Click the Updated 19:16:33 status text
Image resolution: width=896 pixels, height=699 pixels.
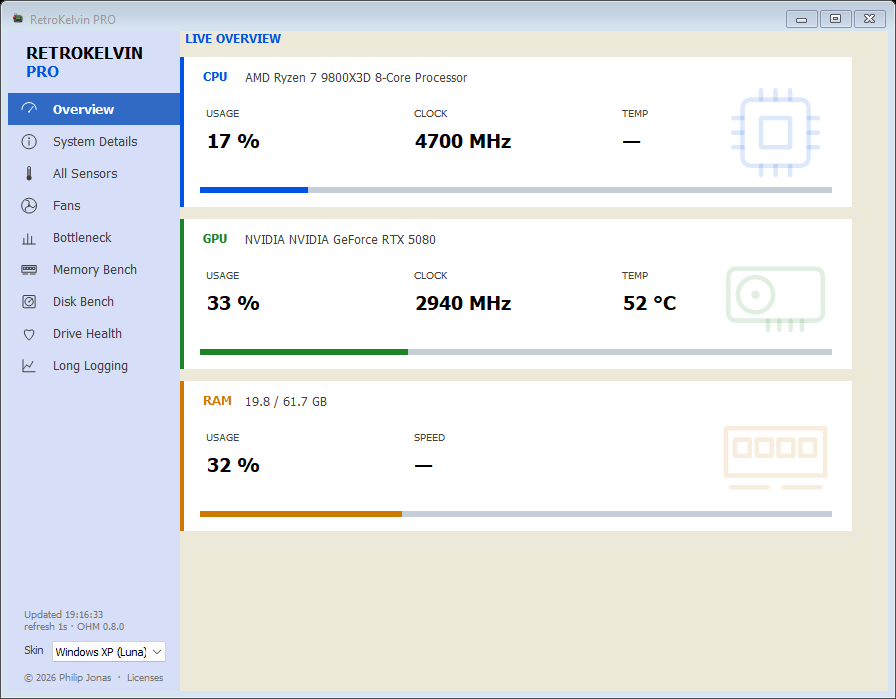(x=63, y=614)
